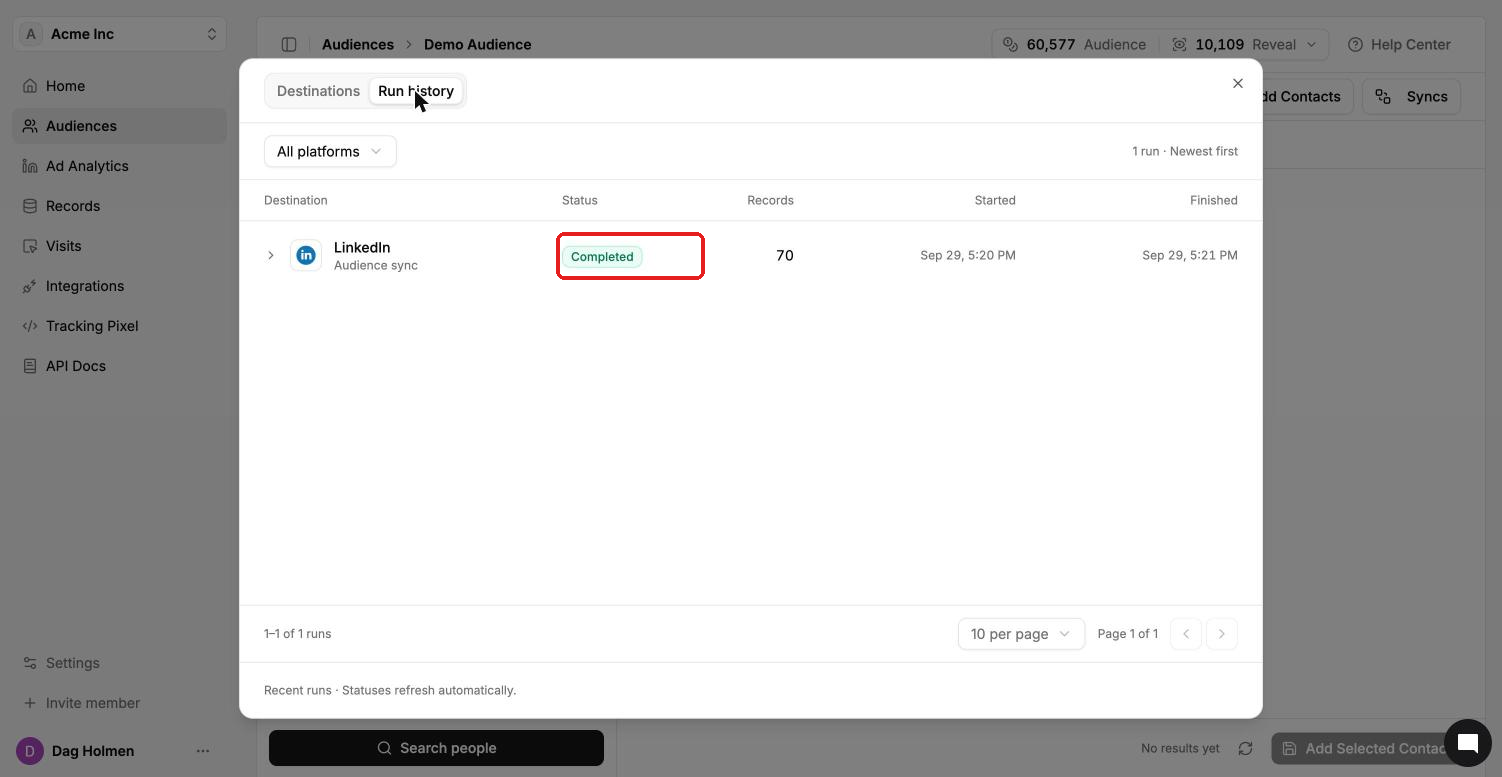Image resolution: width=1502 pixels, height=777 pixels.
Task: Click Invite member
Action: 120,703
